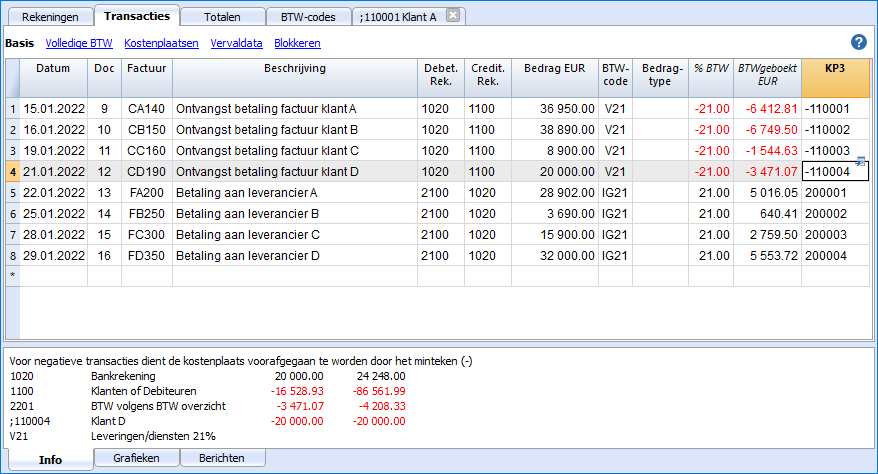Click ';110004' account in info panel
Screen dimensions: 878x474
click(x=30, y=421)
